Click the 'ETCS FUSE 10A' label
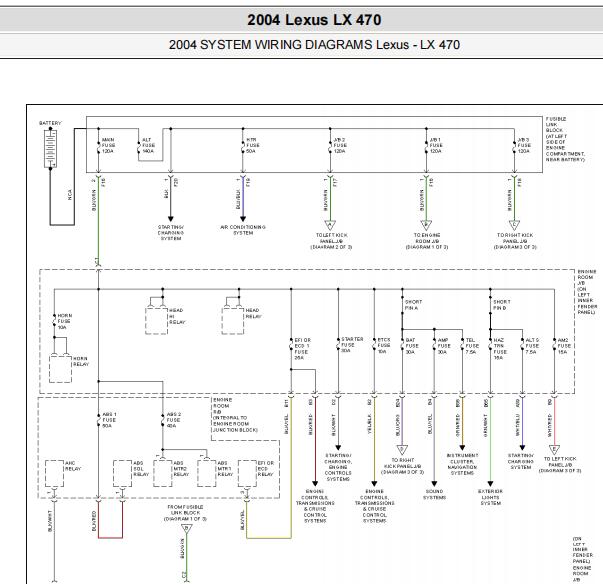 coord(384,346)
